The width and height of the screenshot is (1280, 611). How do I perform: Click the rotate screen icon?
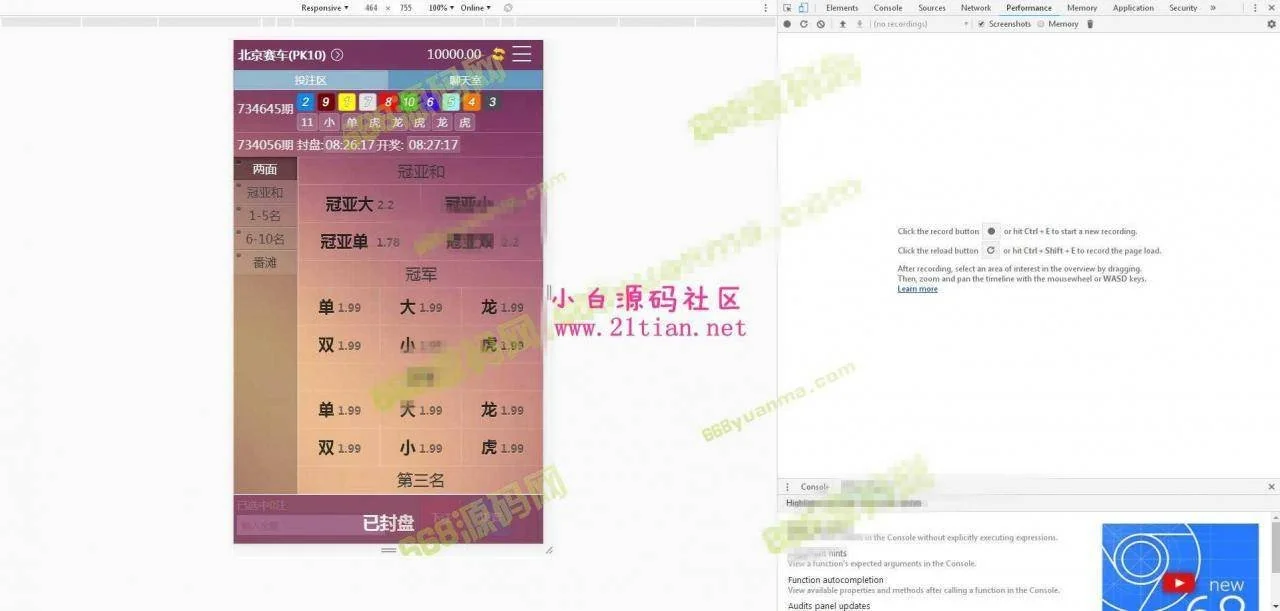(508, 8)
